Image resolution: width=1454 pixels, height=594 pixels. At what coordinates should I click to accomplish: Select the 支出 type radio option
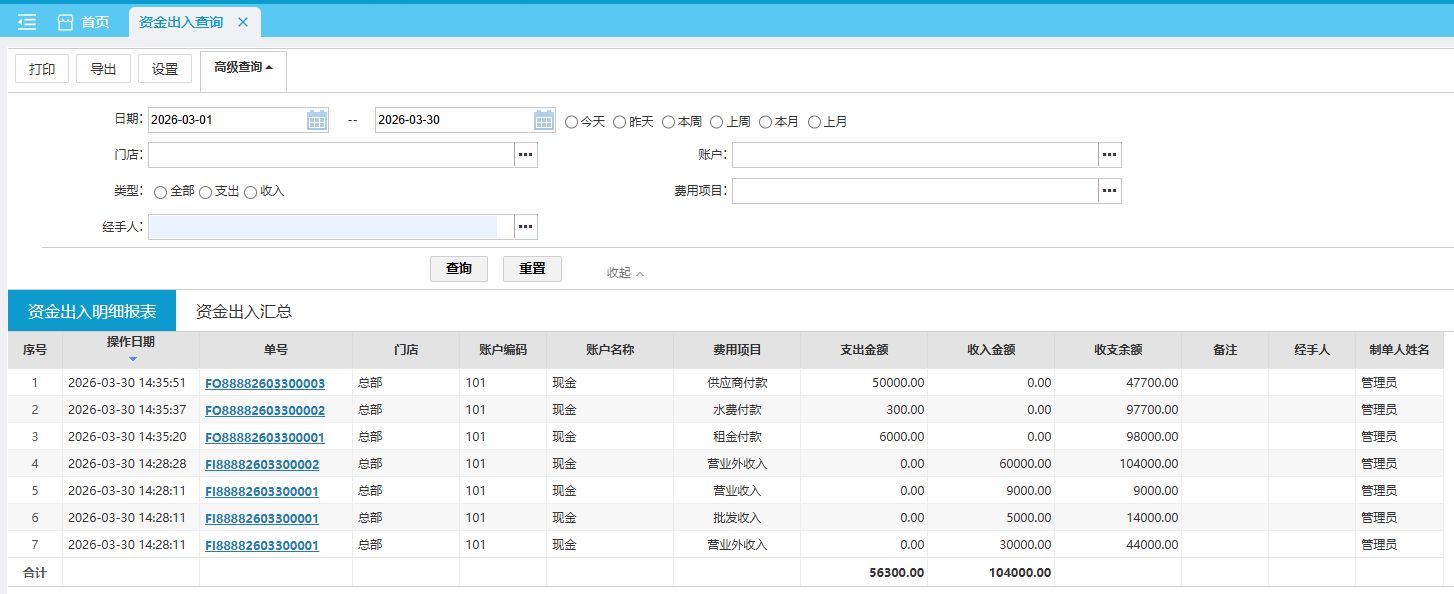(x=205, y=192)
